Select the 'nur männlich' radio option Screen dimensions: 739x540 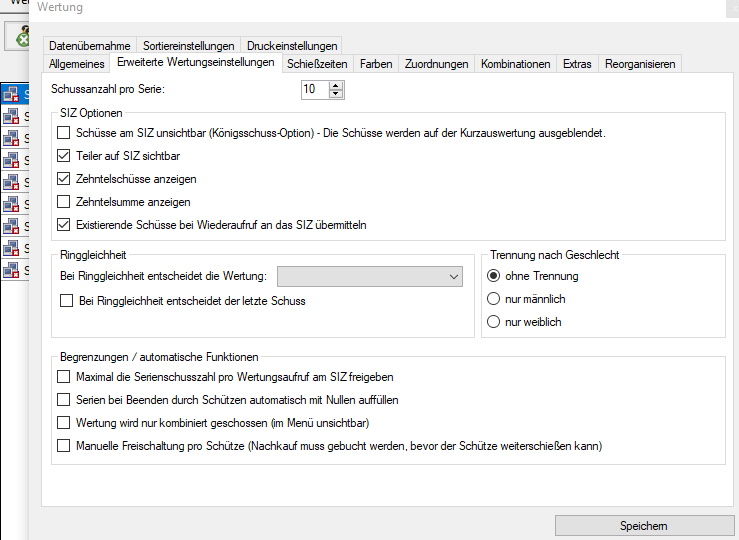click(493, 299)
